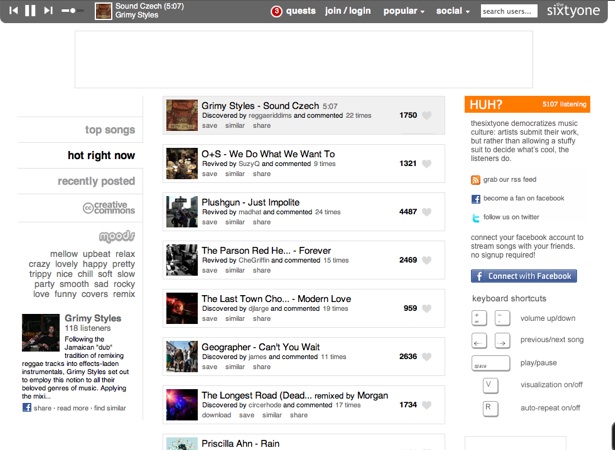Expand the popular dropdown menu
This screenshot has width=615, height=450.
click(x=404, y=11)
